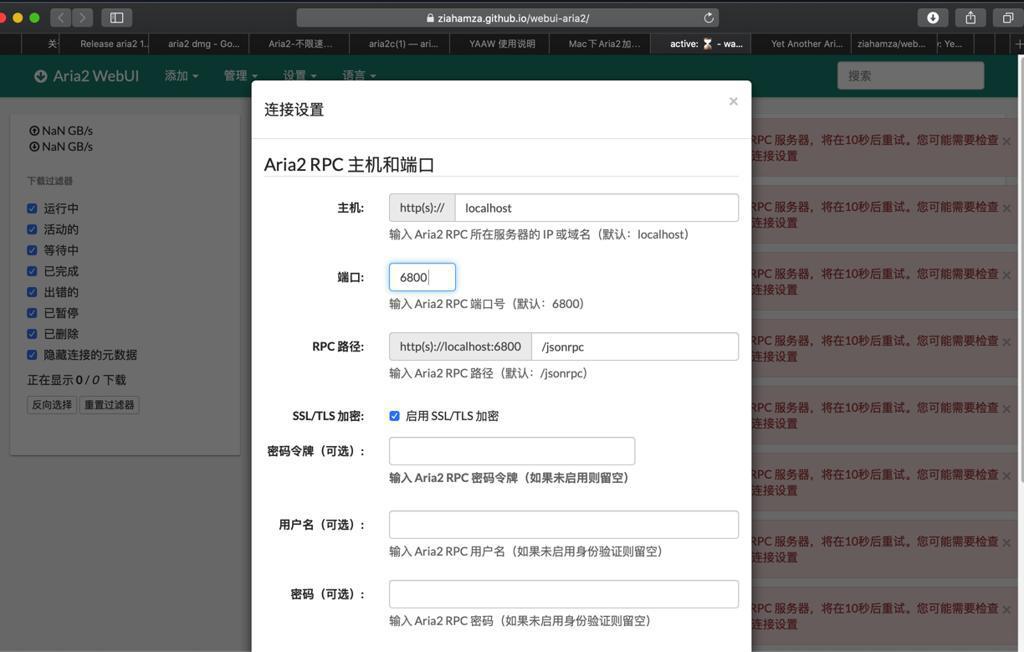The height and width of the screenshot is (652, 1024).
Task: Open the Safari downloads button
Action: point(933,18)
